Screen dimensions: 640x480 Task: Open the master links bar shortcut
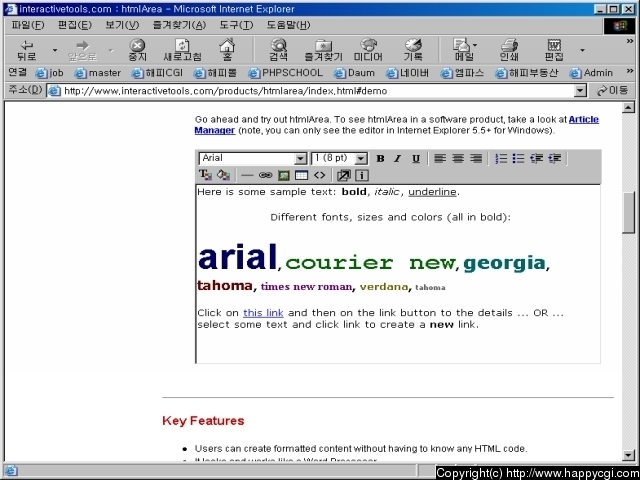pyautogui.click(x=98, y=73)
